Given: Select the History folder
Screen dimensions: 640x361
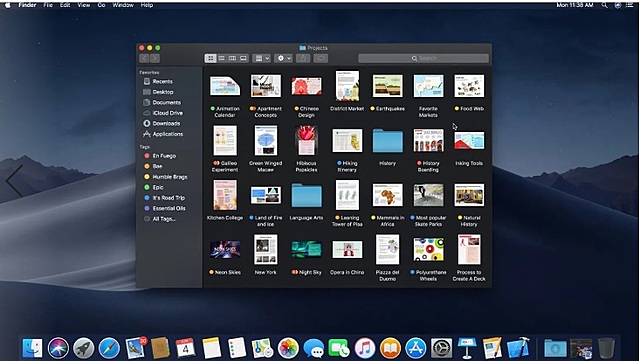Looking at the screenshot, I should tap(388, 141).
